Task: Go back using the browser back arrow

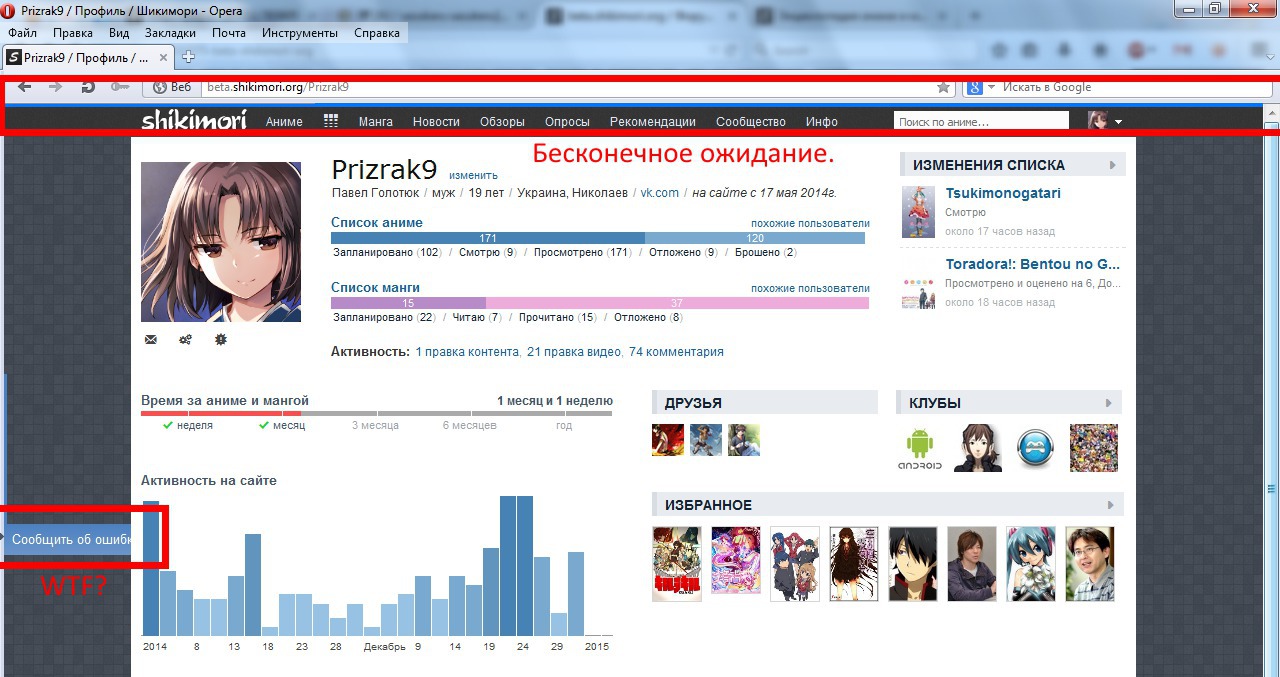Action: pyautogui.click(x=25, y=87)
